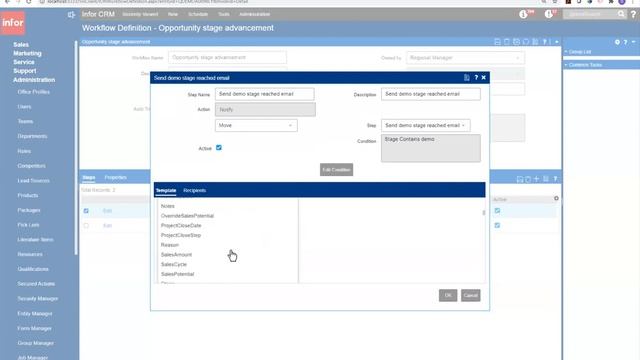
Task: Select the Reason field in the list
Action: (170, 245)
